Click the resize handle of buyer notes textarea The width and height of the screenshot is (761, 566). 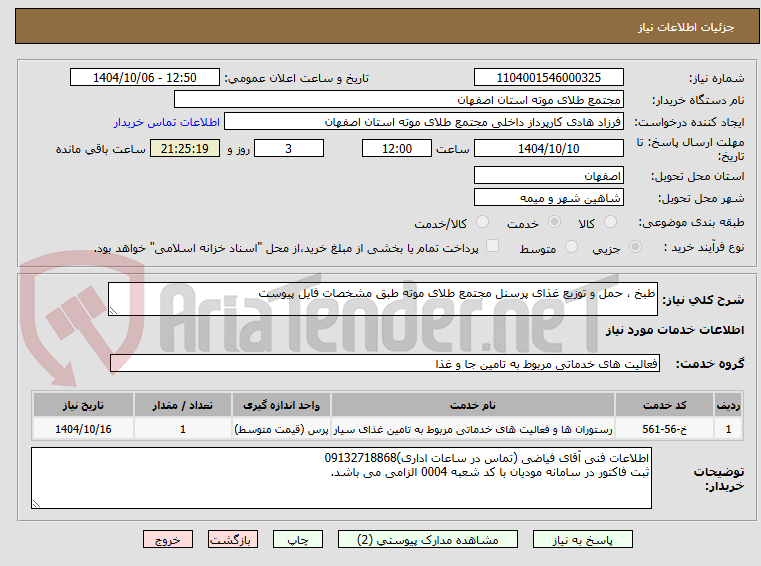(x=36, y=504)
